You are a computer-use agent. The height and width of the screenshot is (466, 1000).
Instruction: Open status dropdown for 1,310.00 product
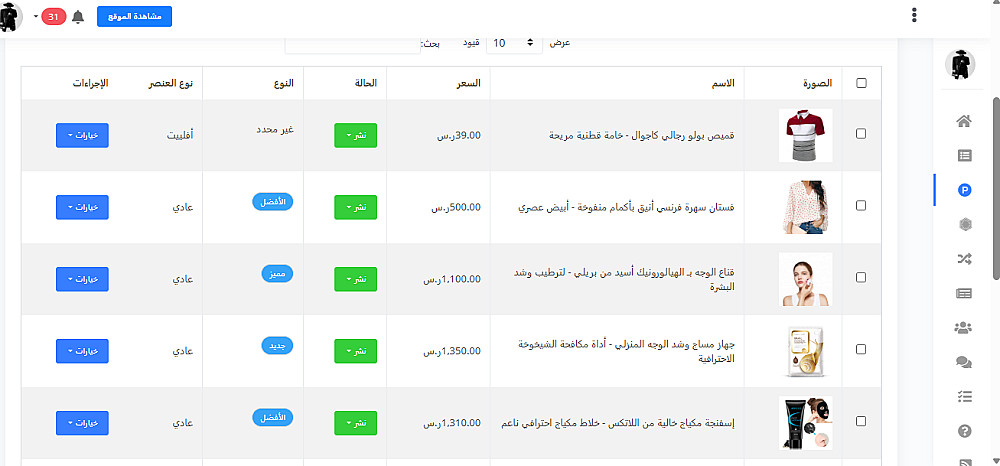[x=355, y=423]
